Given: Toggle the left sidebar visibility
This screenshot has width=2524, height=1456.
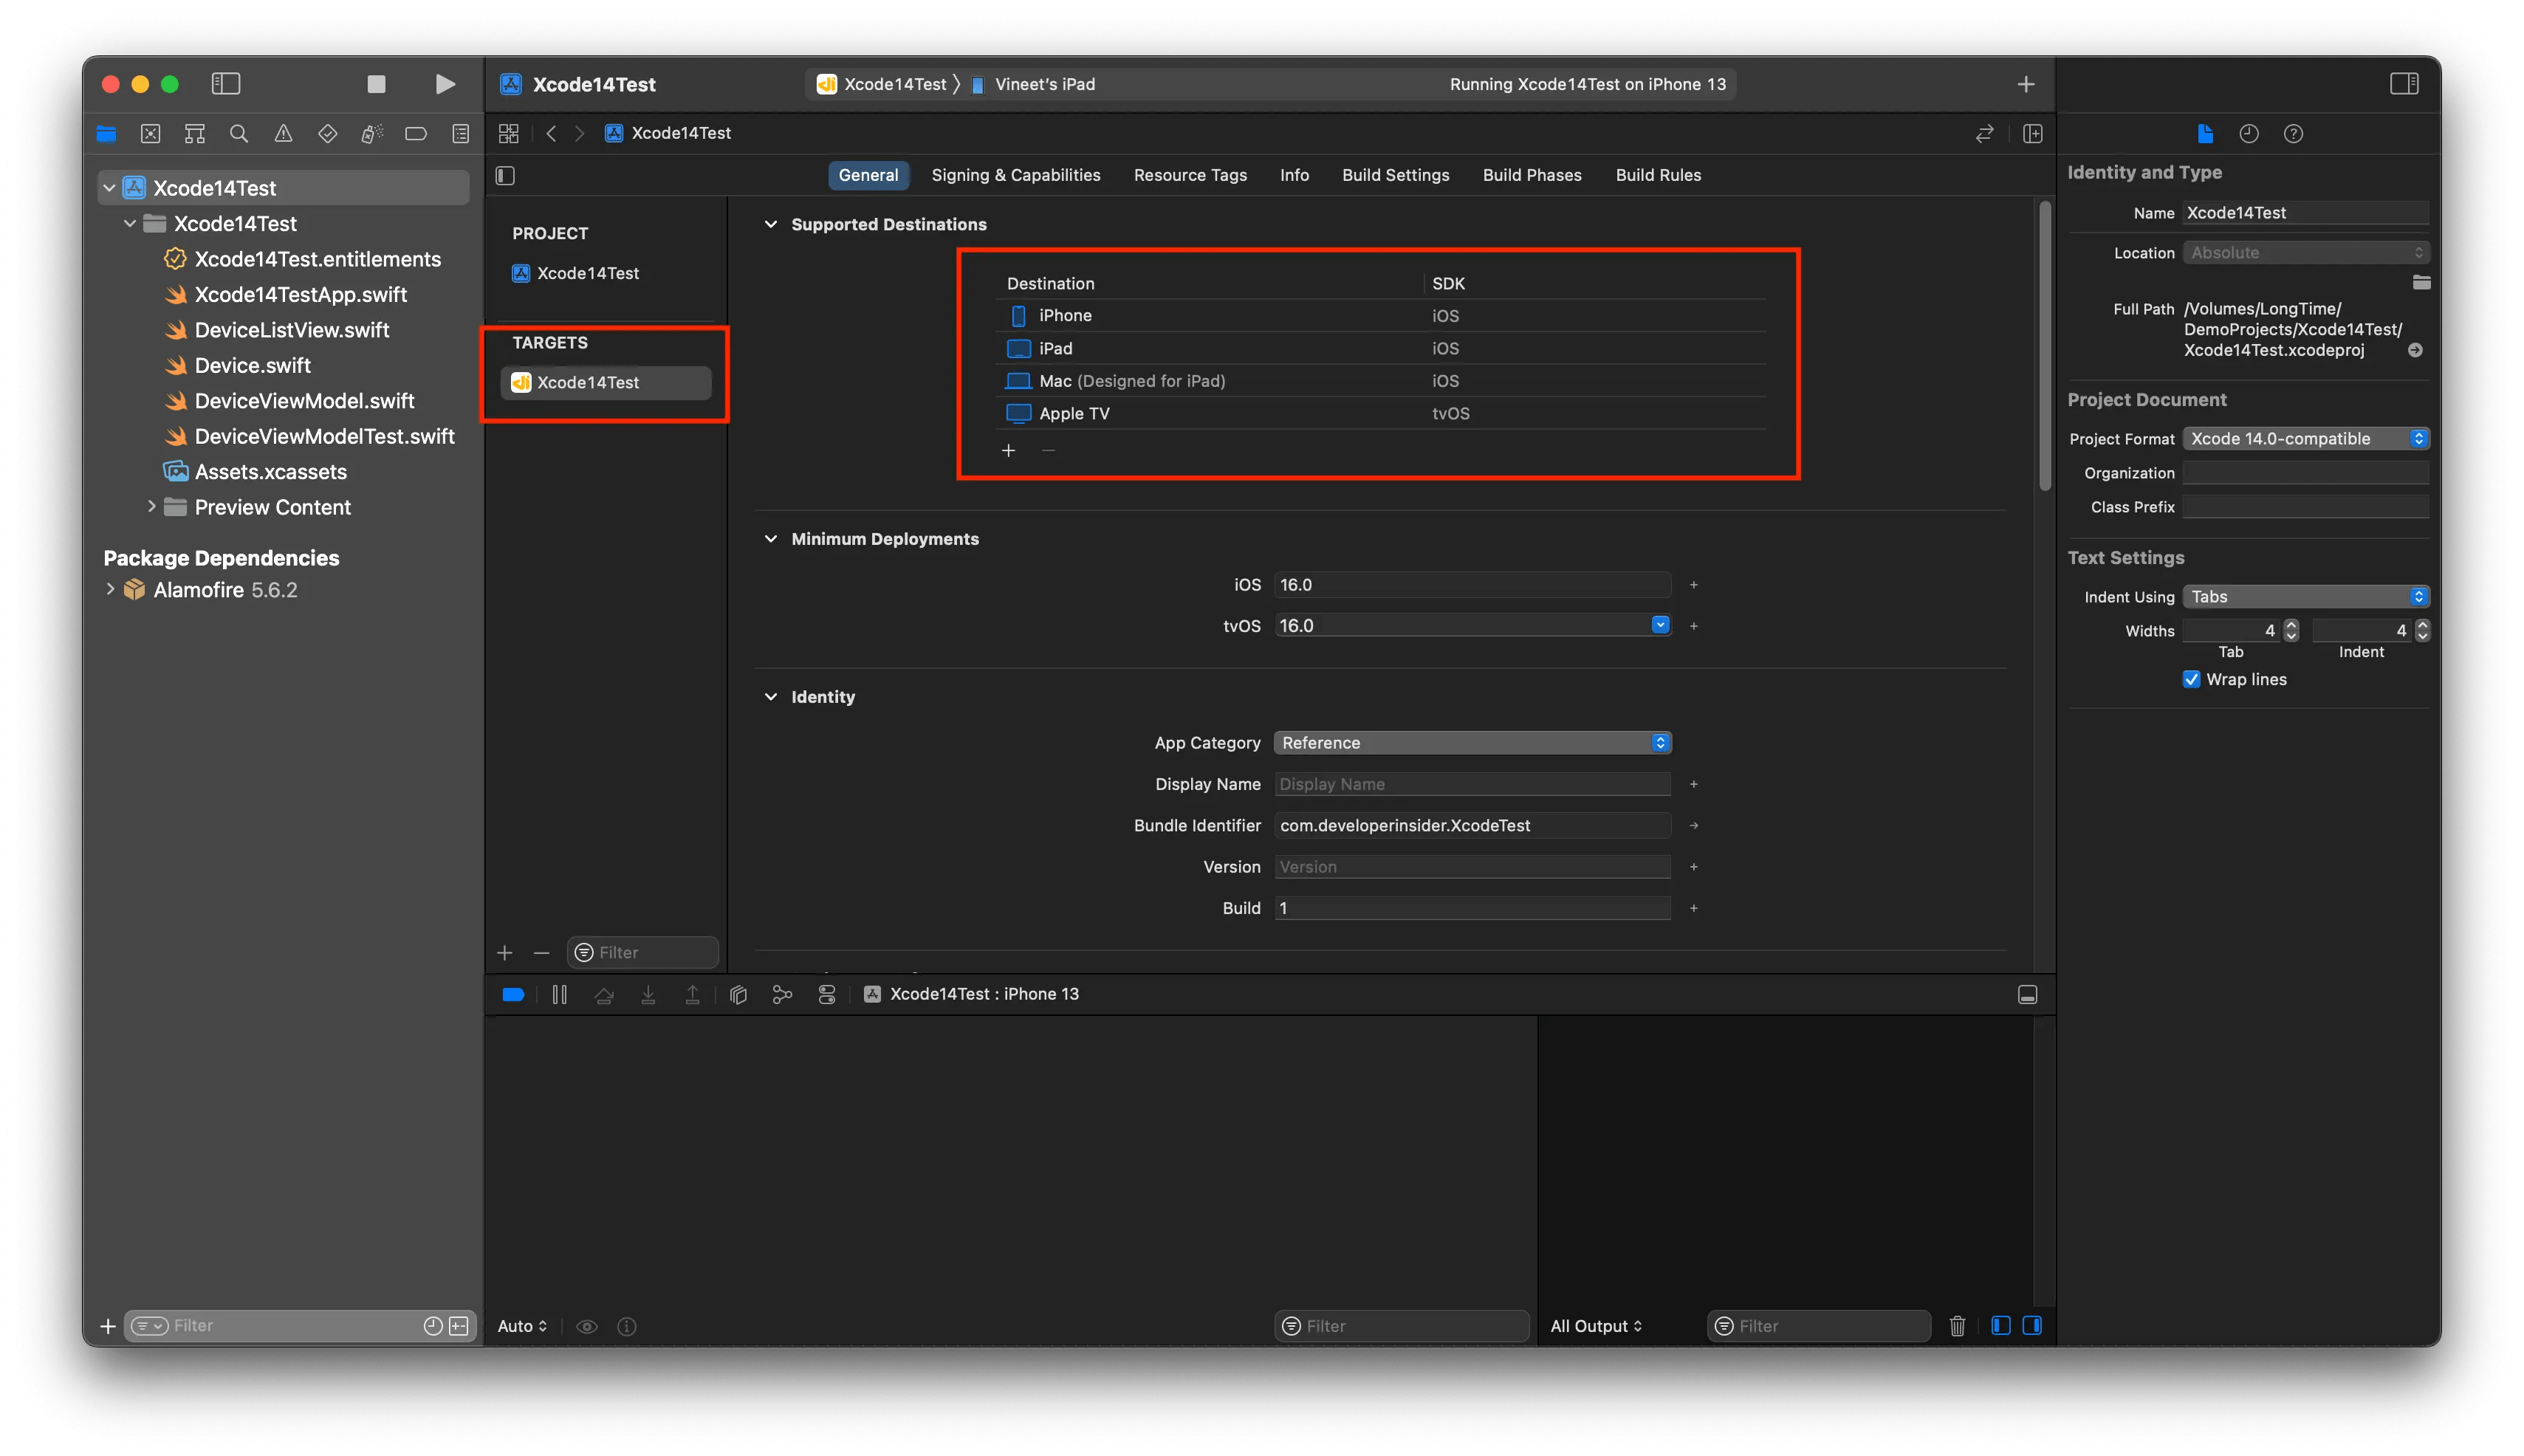Looking at the screenshot, I should 226,84.
